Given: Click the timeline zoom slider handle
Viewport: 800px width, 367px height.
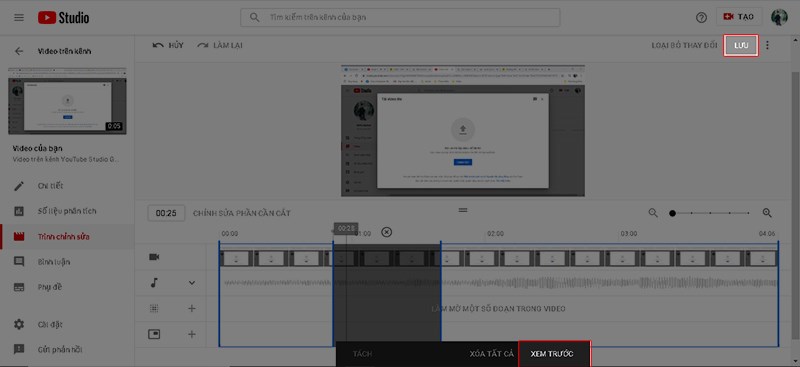Looking at the screenshot, I should pyautogui.click(x=672, y=213).
